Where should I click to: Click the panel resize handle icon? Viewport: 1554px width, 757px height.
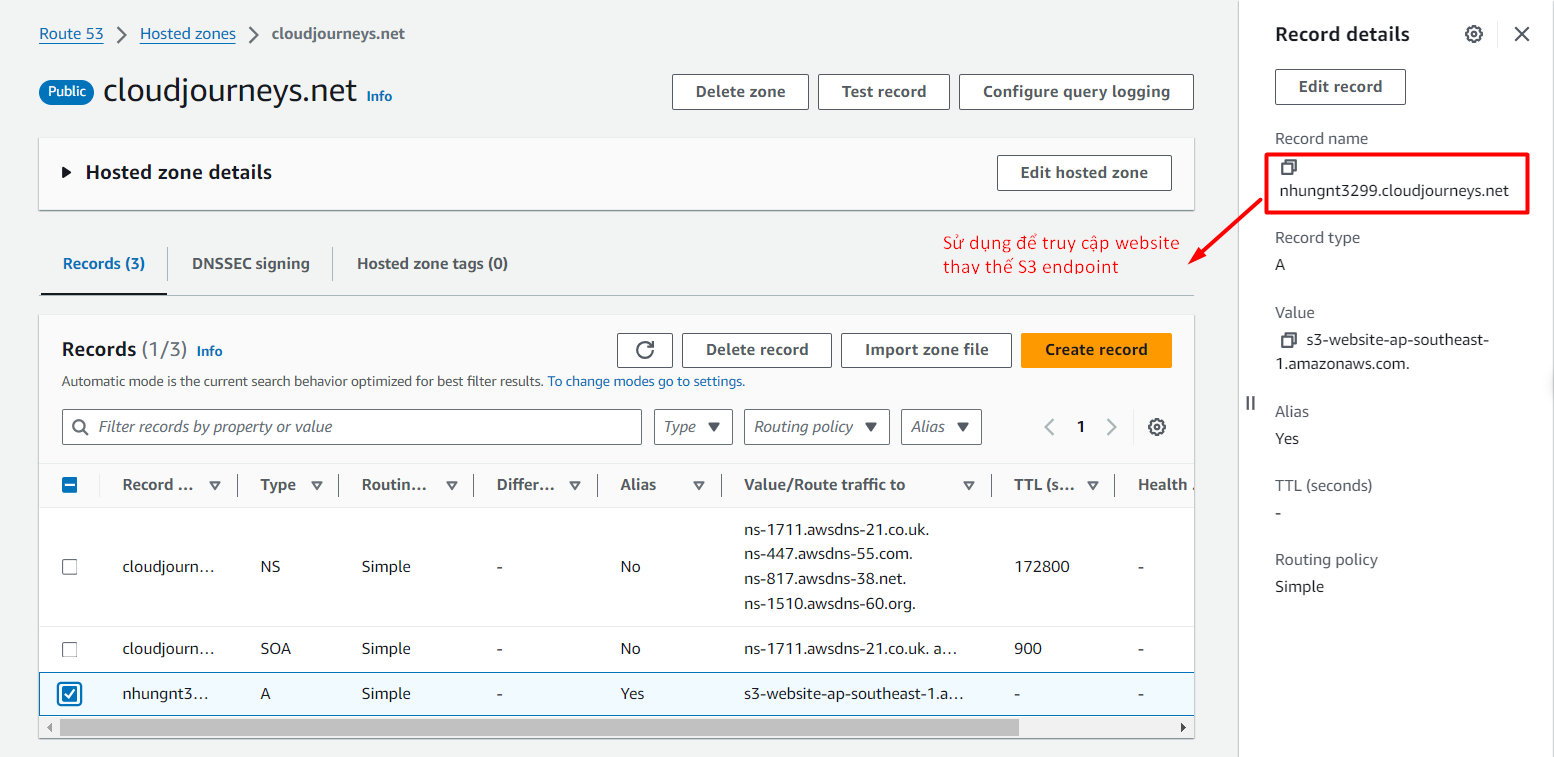tap(1250, 403)
